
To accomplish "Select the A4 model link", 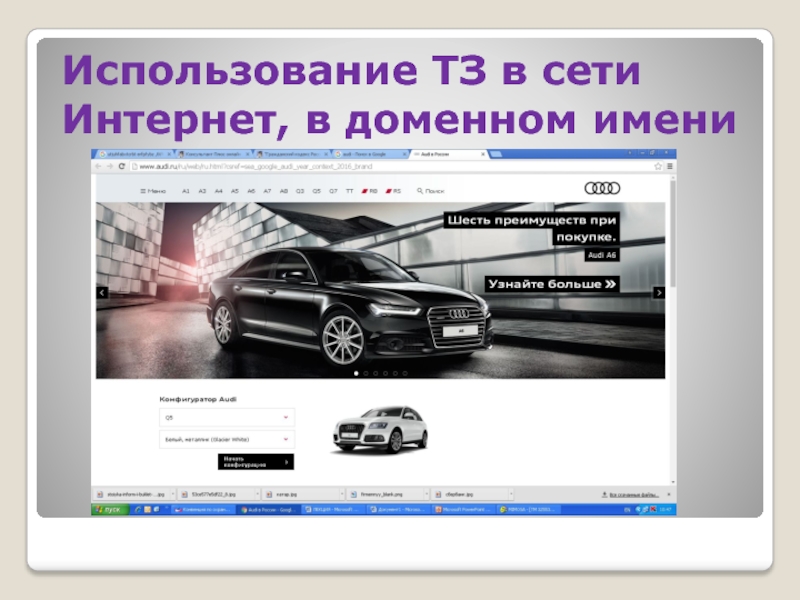I will tap(218, 191).
